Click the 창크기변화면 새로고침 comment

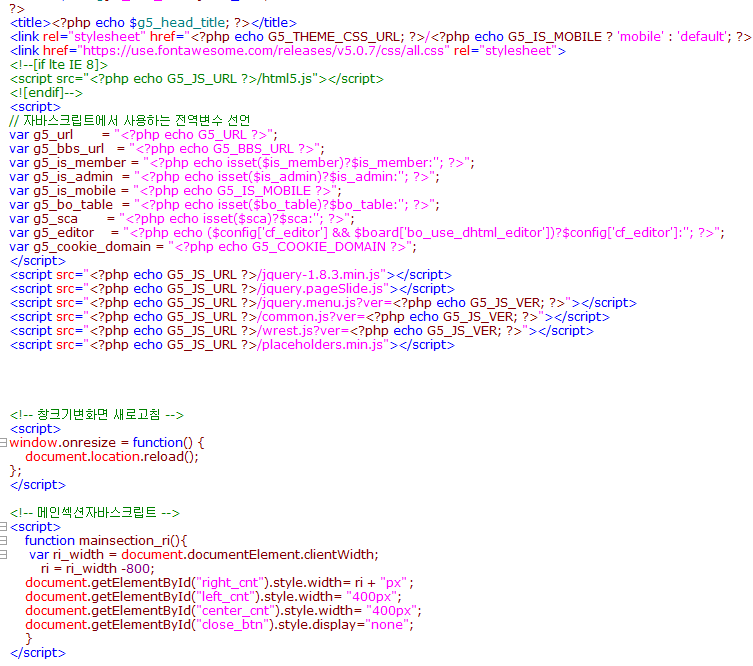97,415
